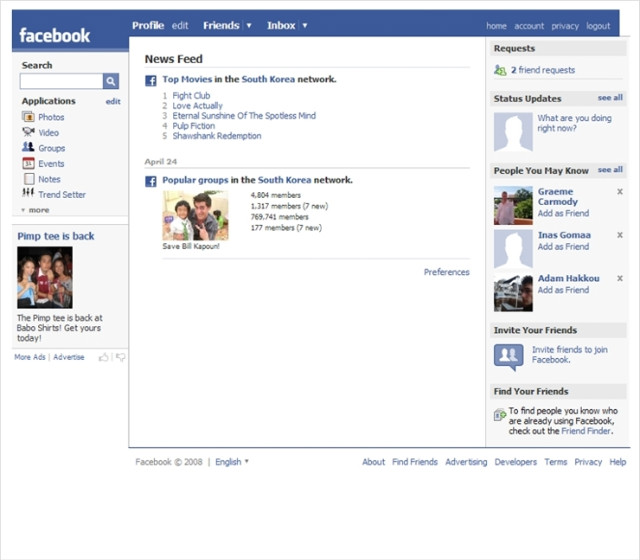Open Invite friends to join Facebook link
Screen dimensions: 640x560
[x=570, y=355]
